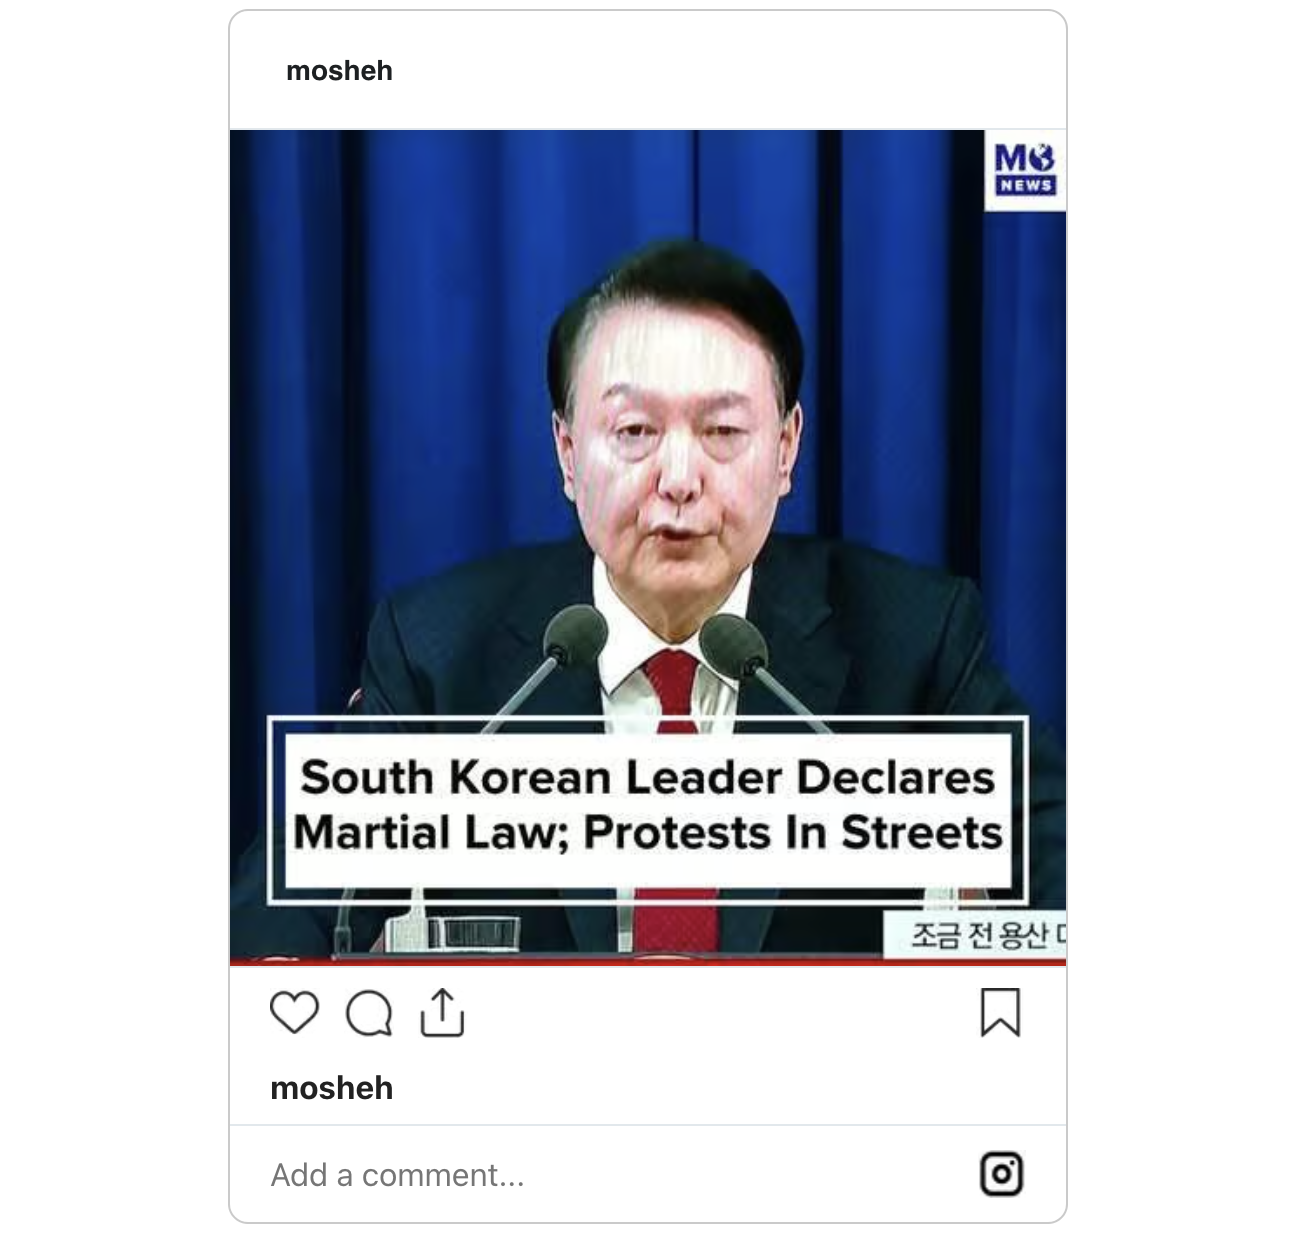
Task: Click the 'Martial Law; Protests In Streets' headline line
Action: point(648,832)
